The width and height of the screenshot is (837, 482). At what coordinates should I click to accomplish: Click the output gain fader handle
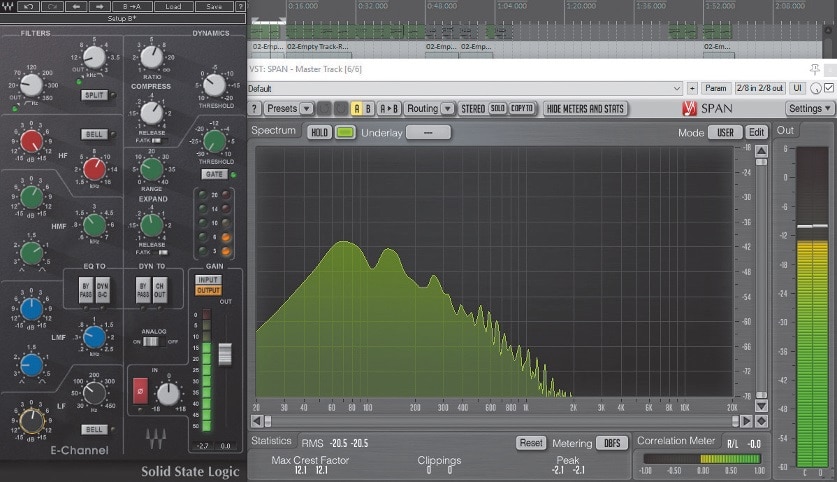[225, 354]
